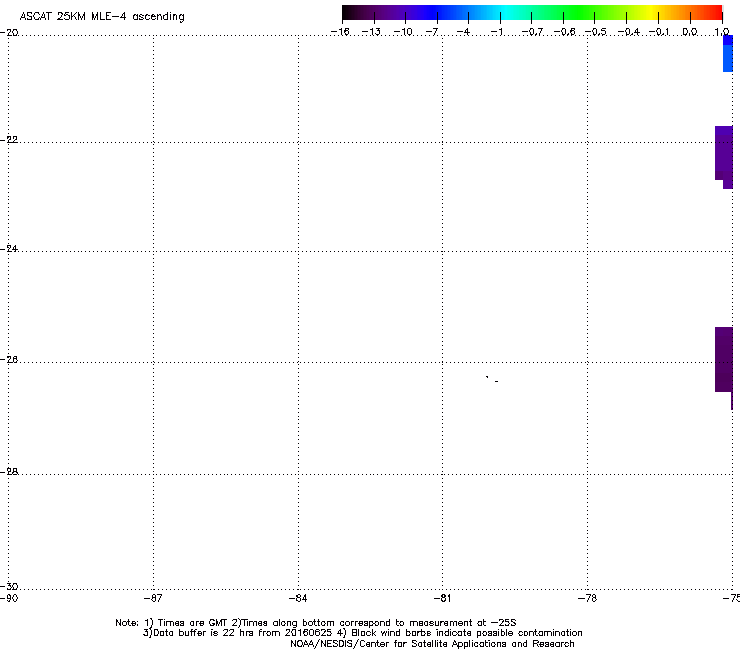Click the -87 longitude axis label
Screen dimensions: 740x650
(152, 599)
